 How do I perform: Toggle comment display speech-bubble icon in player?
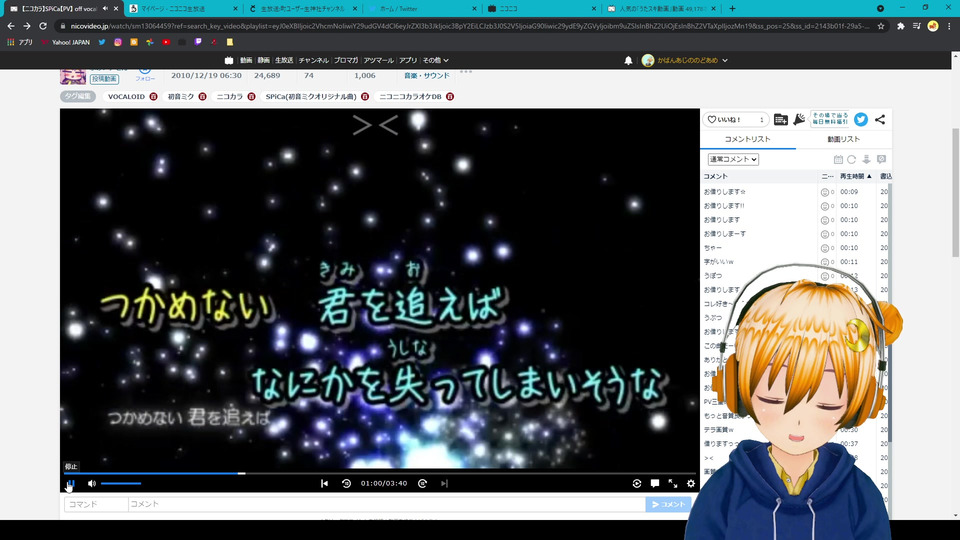[655, 484]
